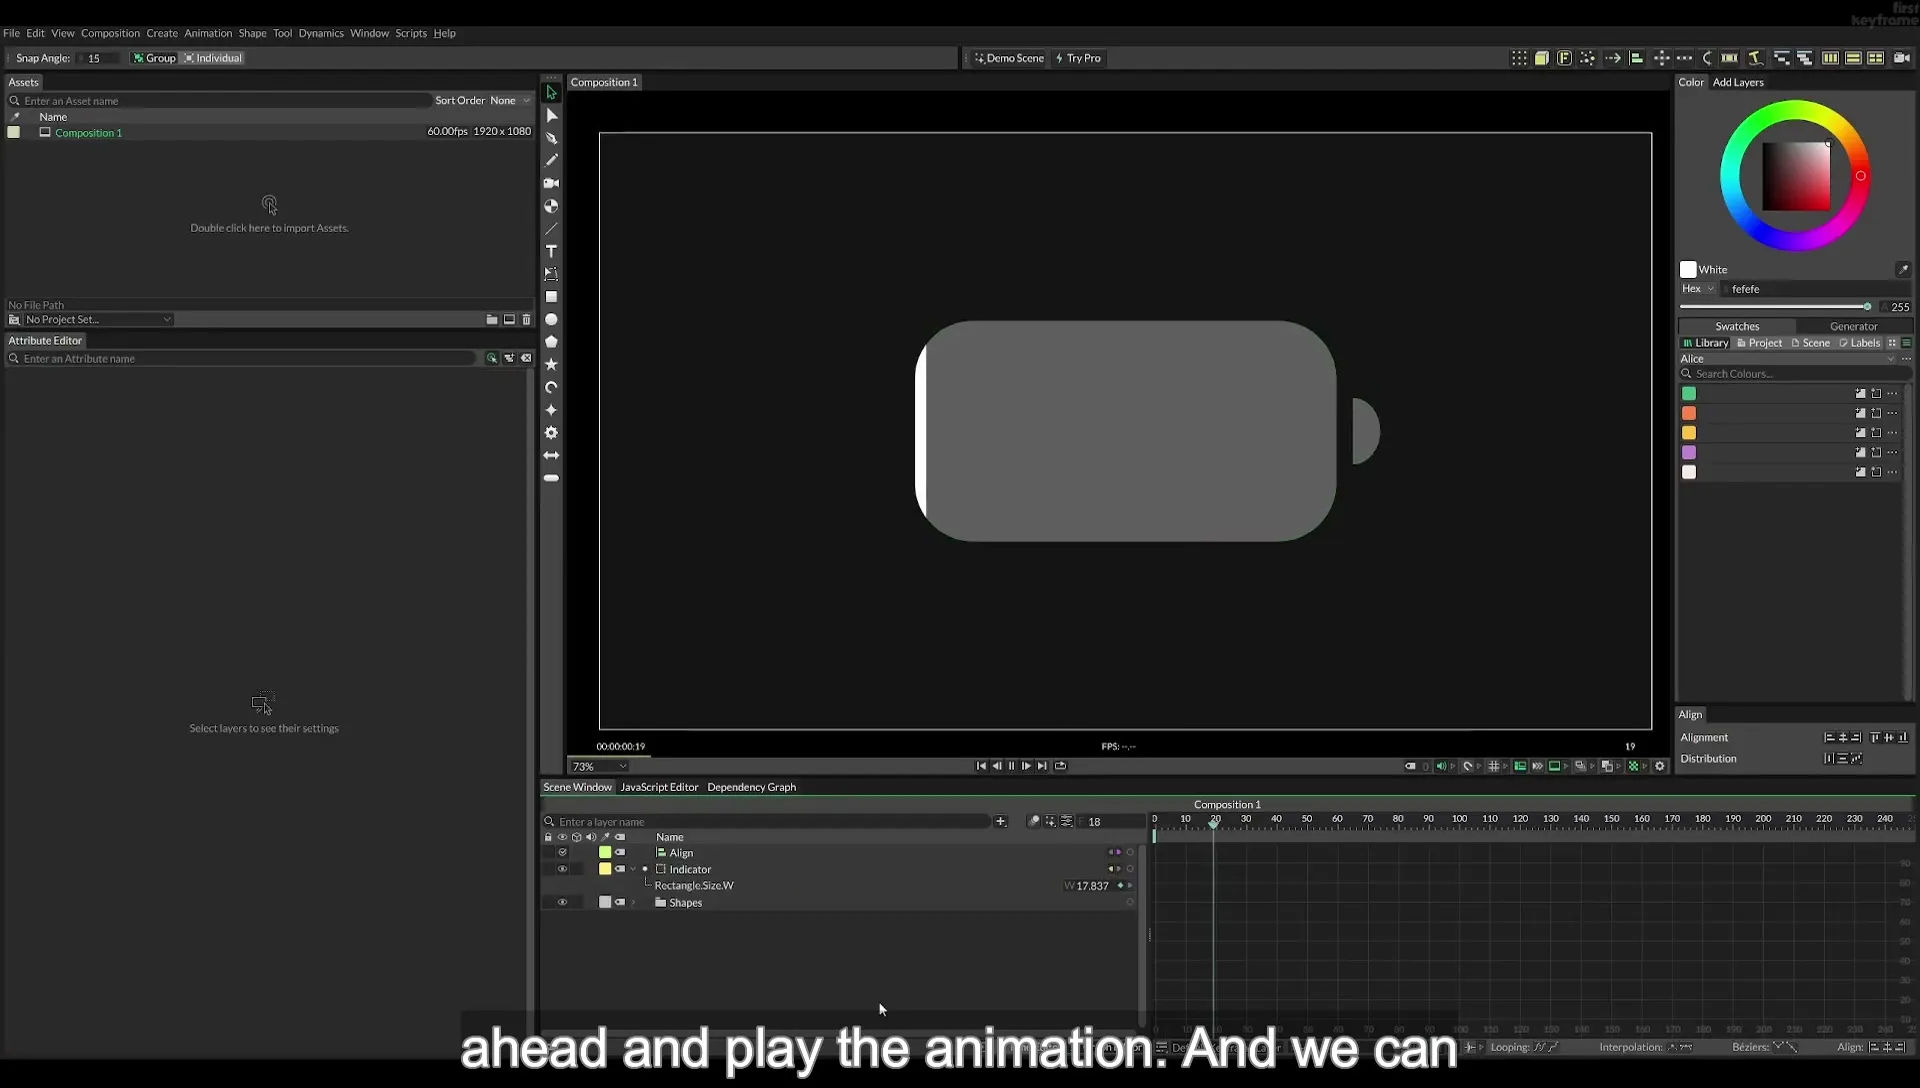Toggle loop playback mode
Image resolution: width=1920 pixels, height=1088 pixels.
tap(1060, 766)
